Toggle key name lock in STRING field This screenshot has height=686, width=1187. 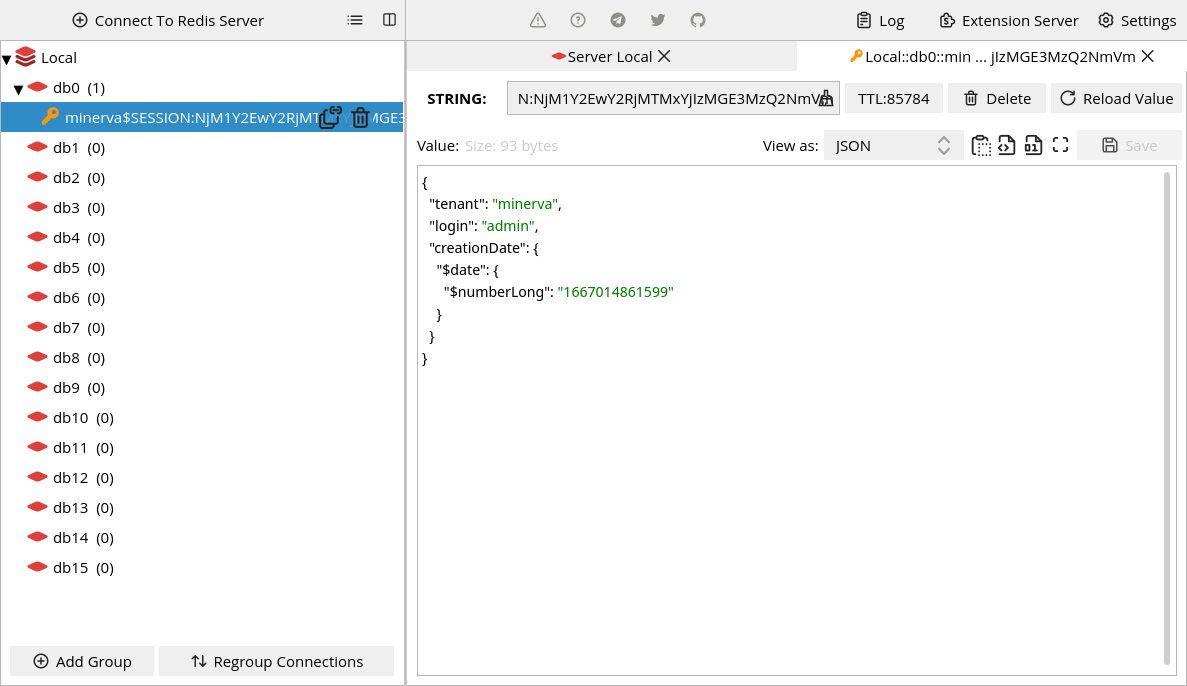point(826,98)
